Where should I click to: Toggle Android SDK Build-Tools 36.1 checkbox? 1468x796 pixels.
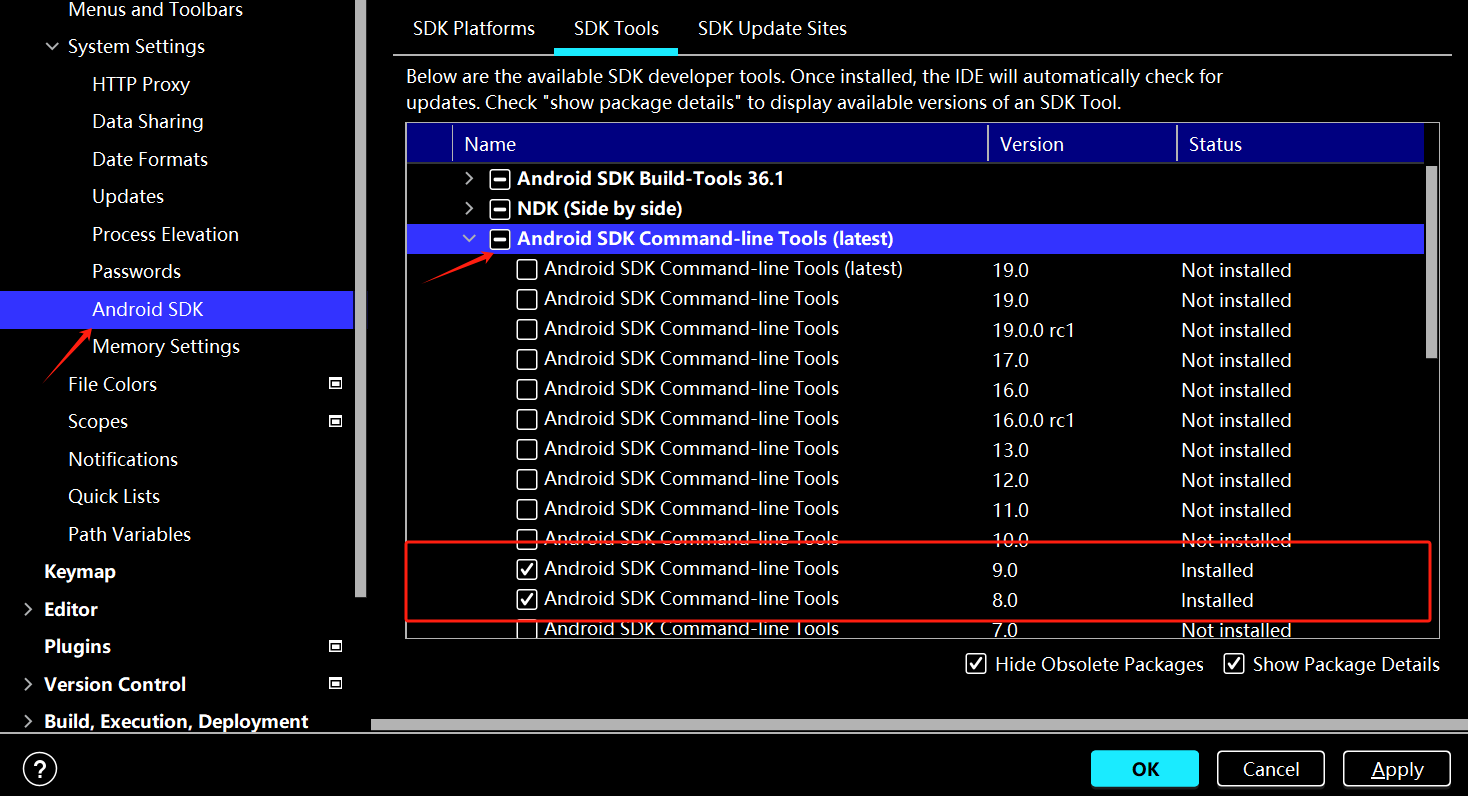point(499,179)
